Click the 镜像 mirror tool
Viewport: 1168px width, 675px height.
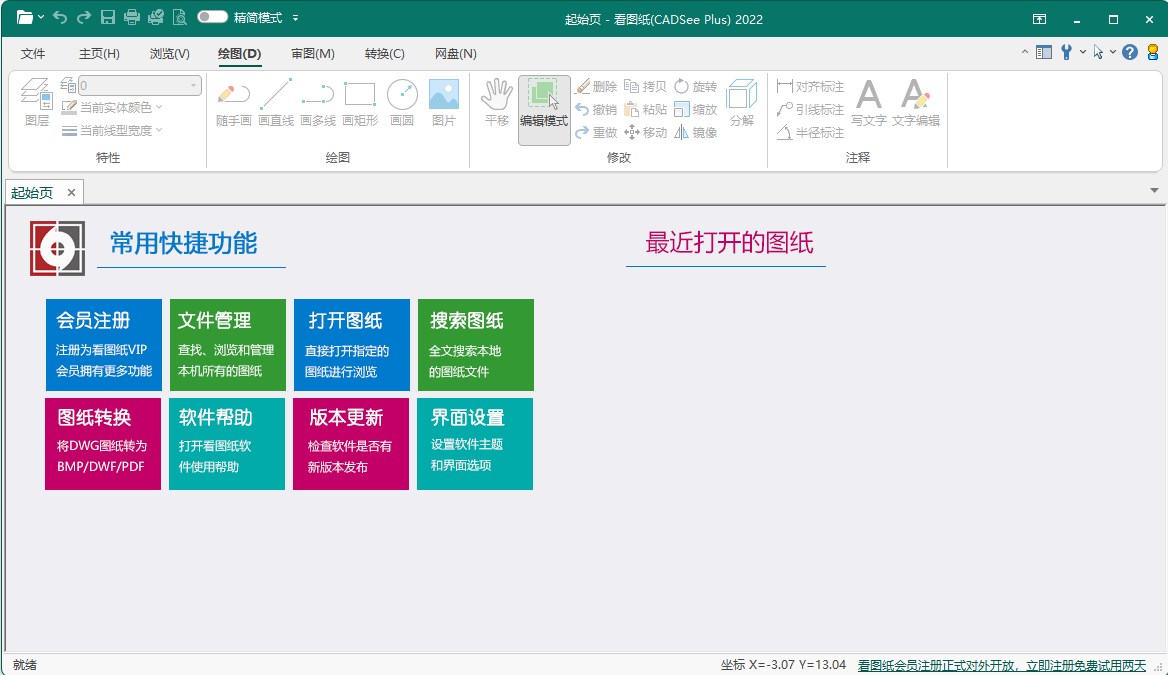(x=697, y=132)
